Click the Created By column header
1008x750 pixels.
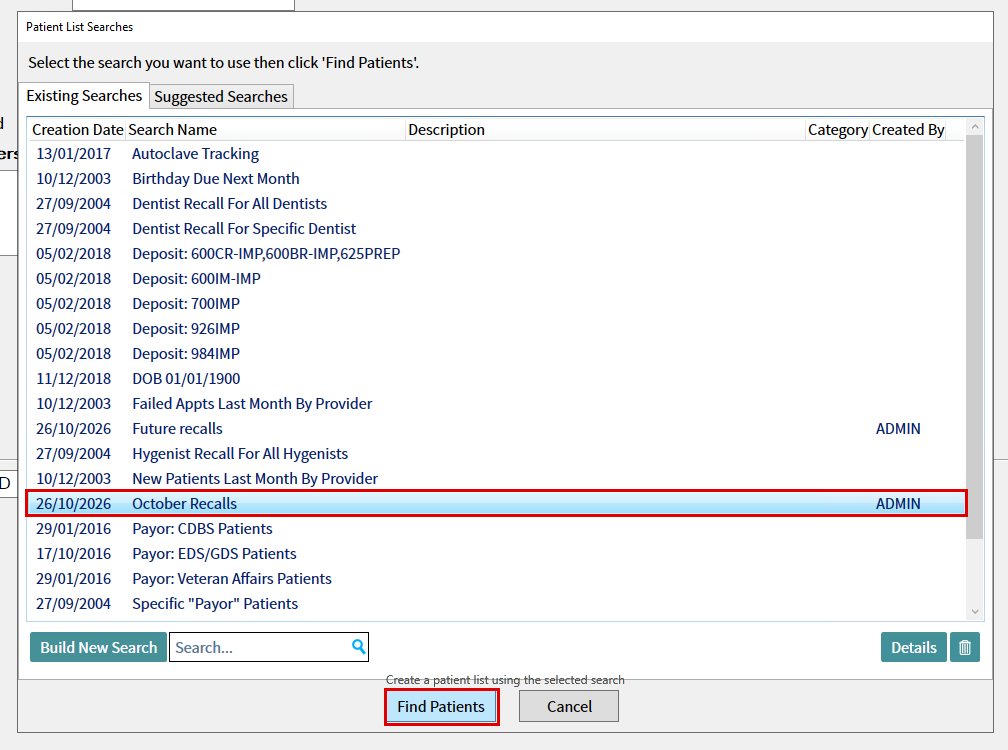tap(908, 130)
